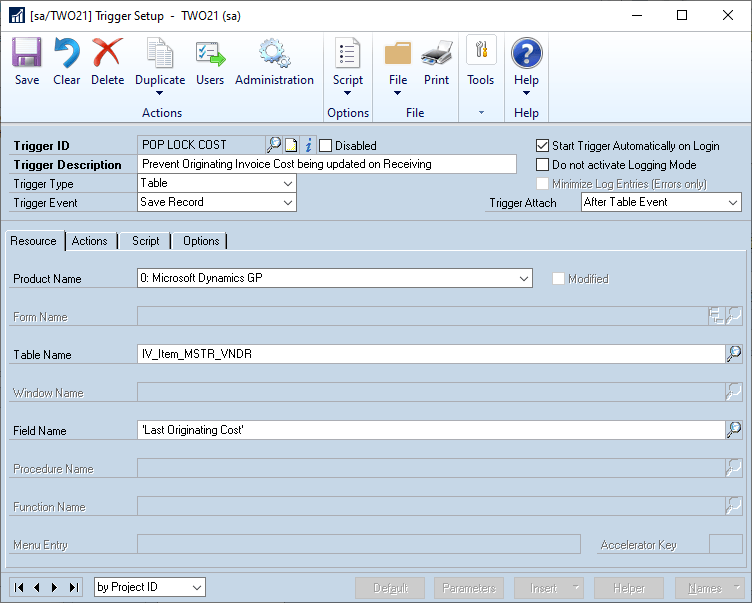Click the Clear undo arrow icon
The height and width of the screenshot is (603, 752).
point(67,52)
